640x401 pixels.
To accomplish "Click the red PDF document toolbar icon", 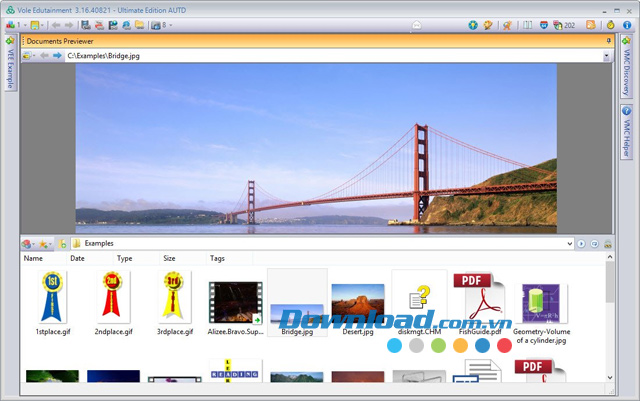I will tap(99, 25).
